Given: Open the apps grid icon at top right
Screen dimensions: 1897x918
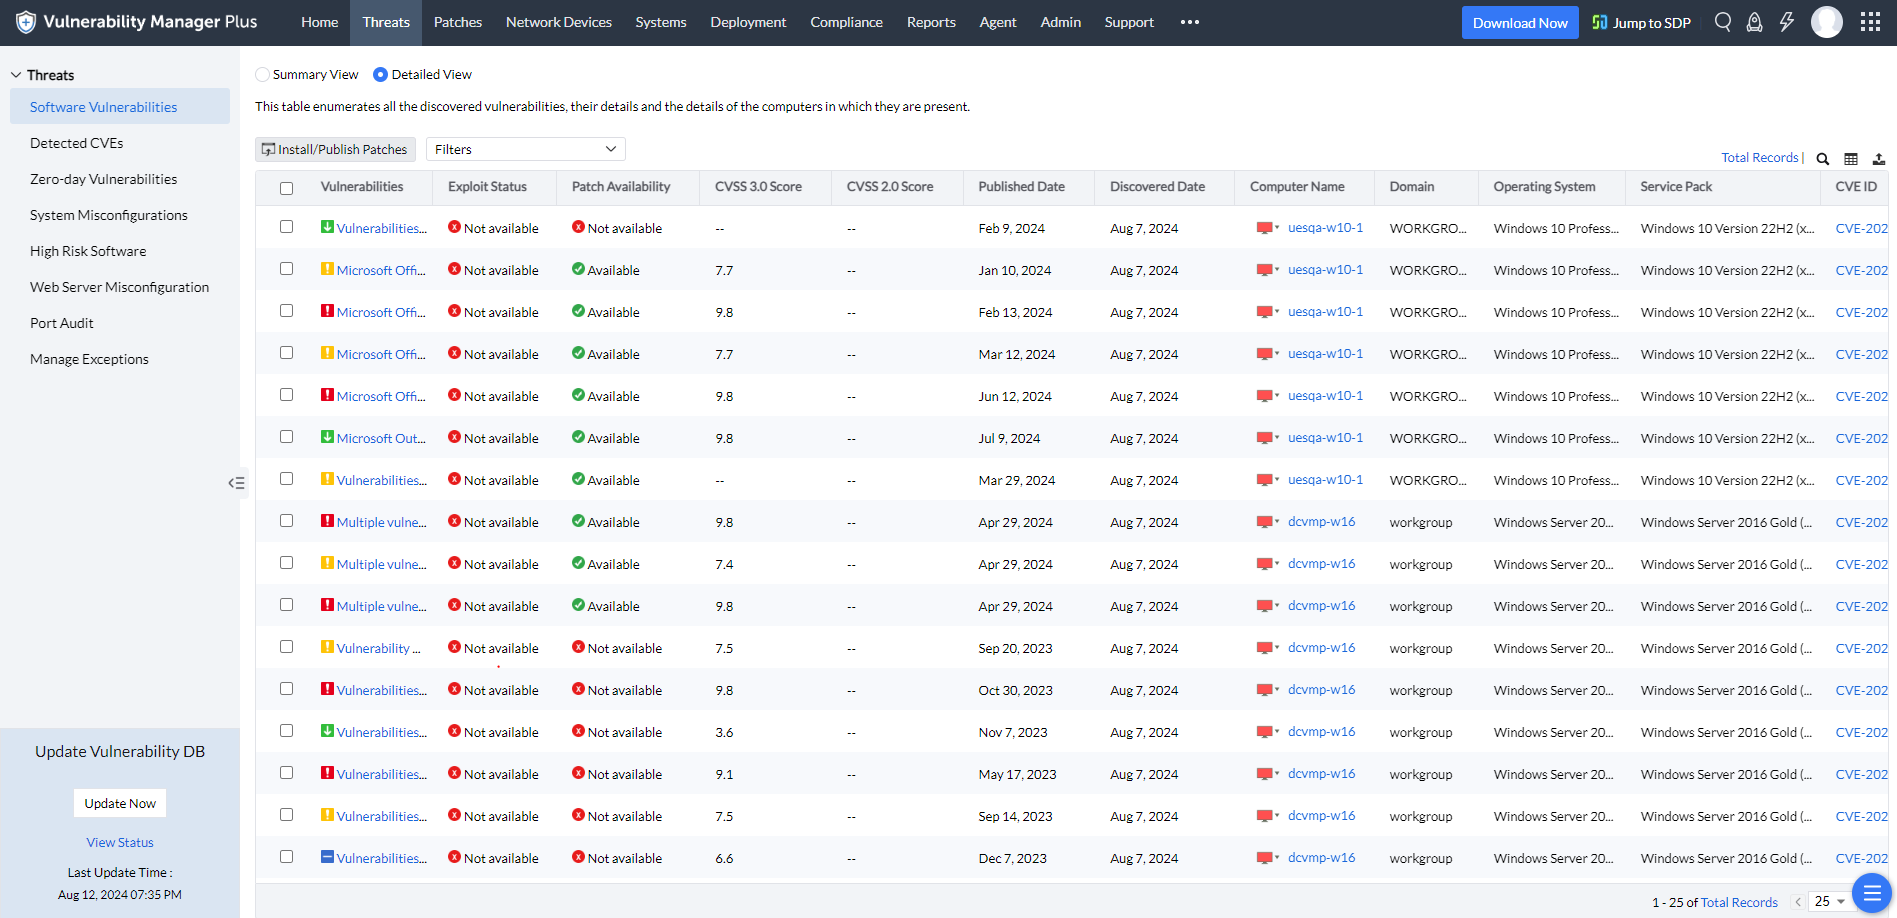Looking at the screenshot, I should tap(1871, 22).
